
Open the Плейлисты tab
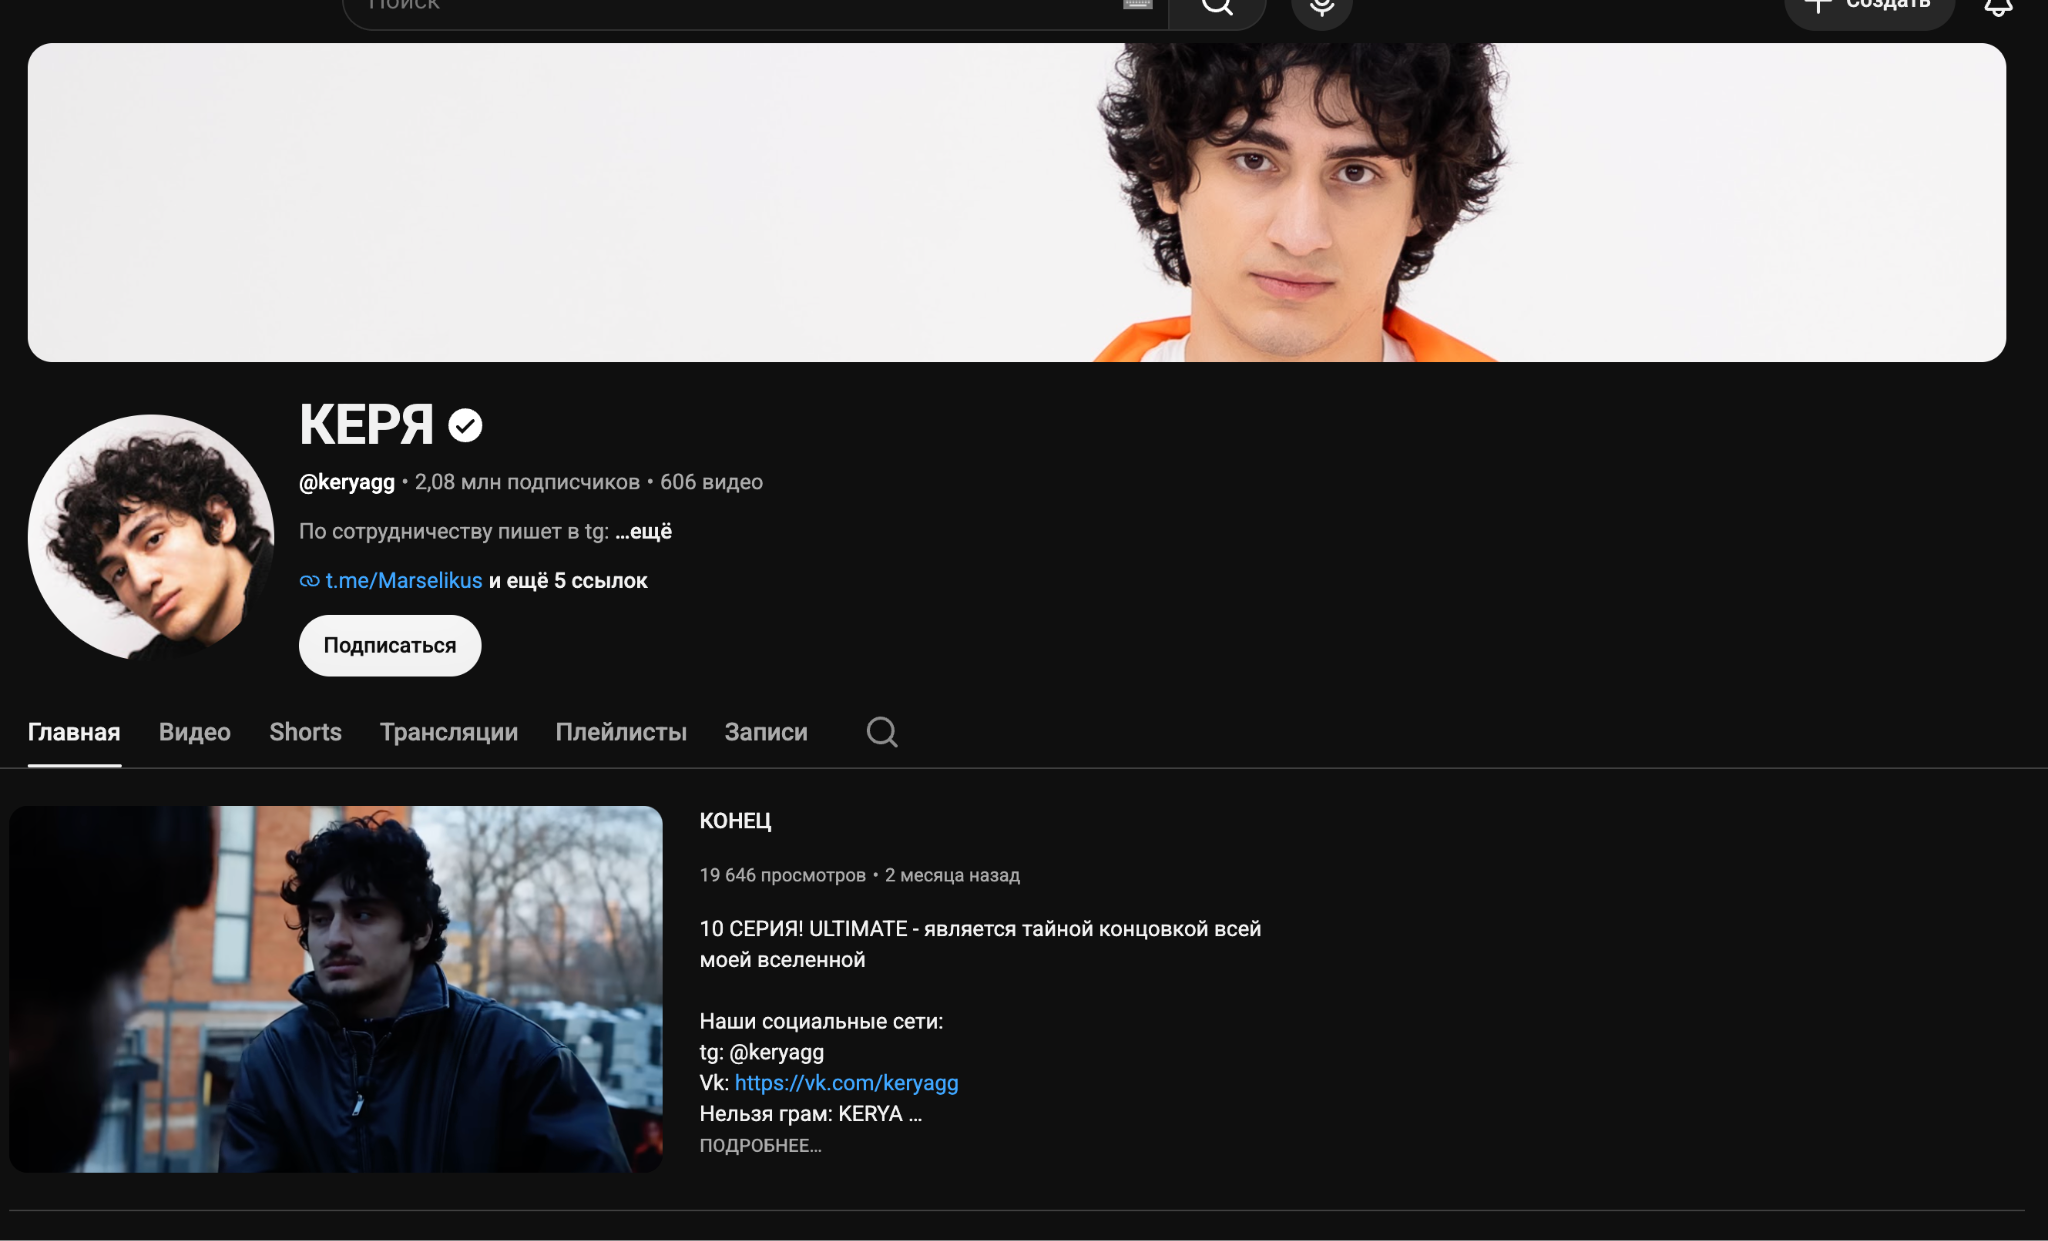pyautogui.click(x=621, y=732)
